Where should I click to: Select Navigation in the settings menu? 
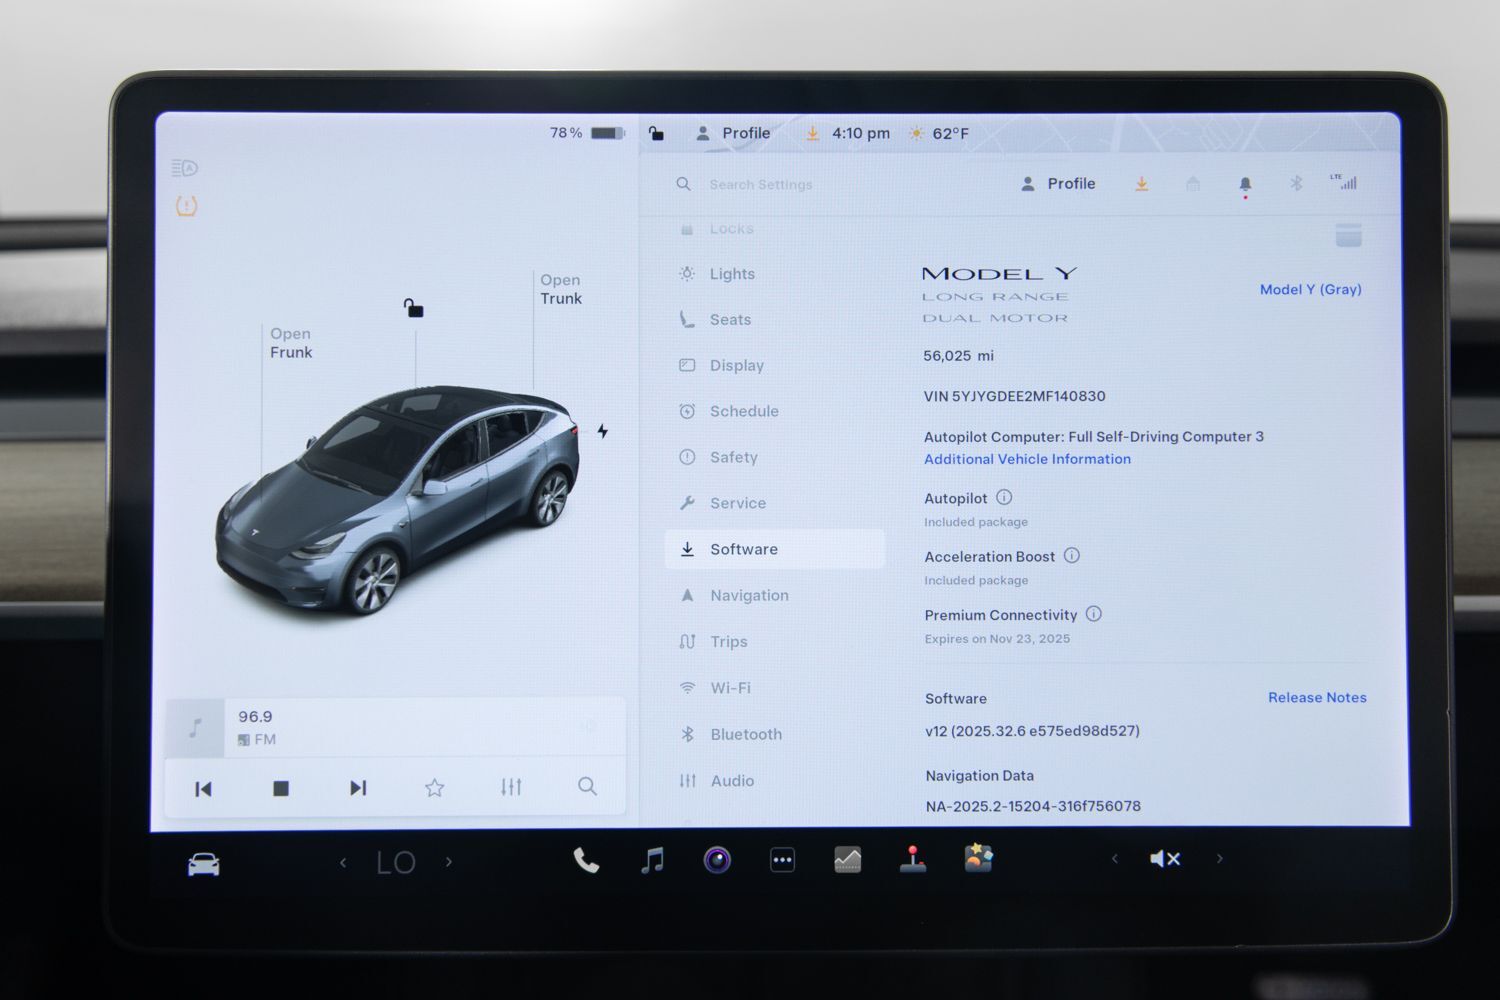click(749, 595)
